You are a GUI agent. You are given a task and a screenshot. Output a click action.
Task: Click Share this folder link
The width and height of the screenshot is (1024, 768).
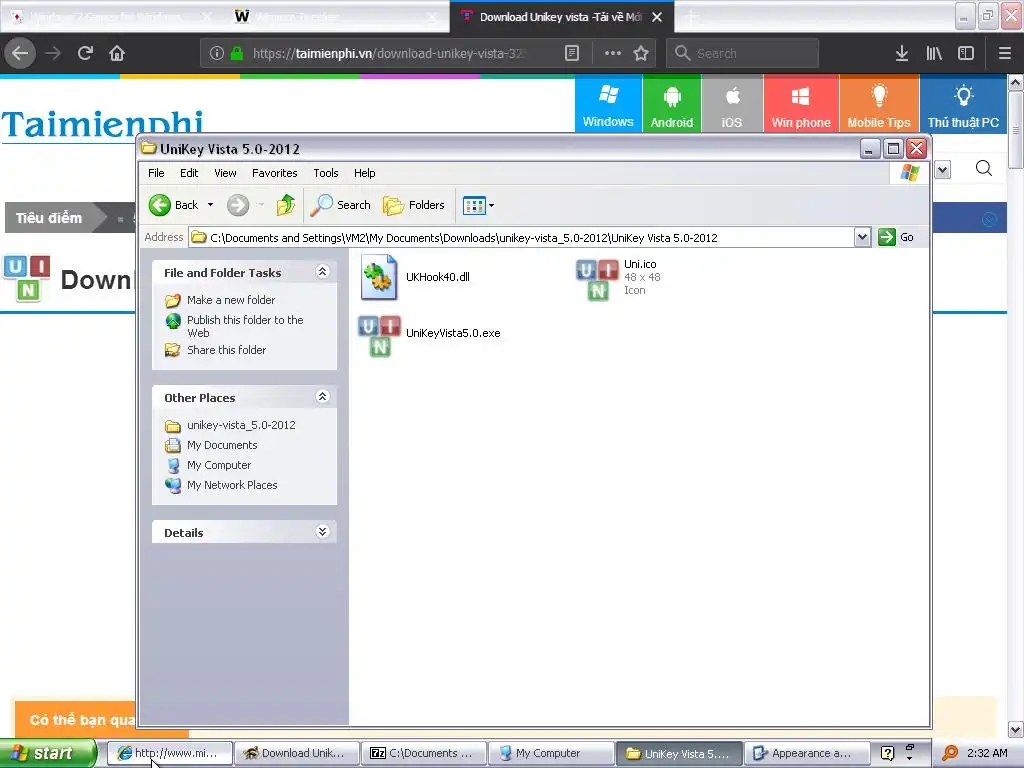(227, 350)
